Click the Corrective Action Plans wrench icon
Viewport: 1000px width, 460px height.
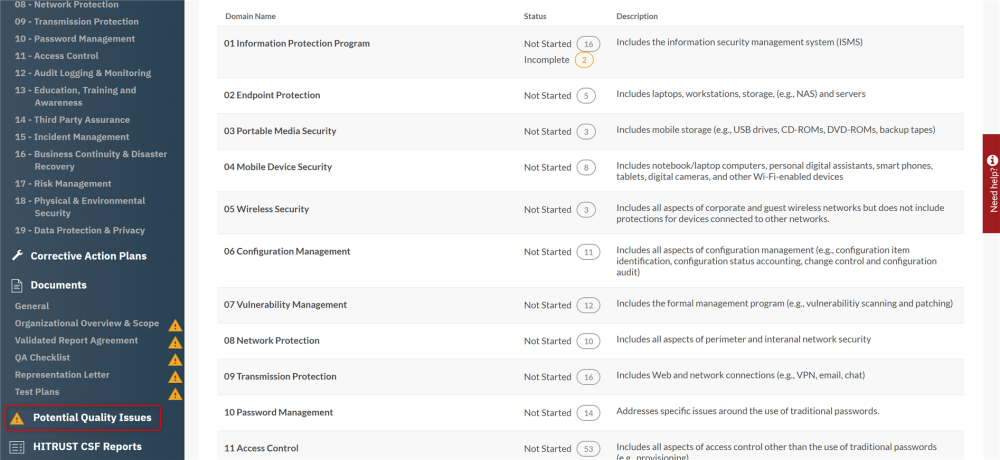coord(17,256)
